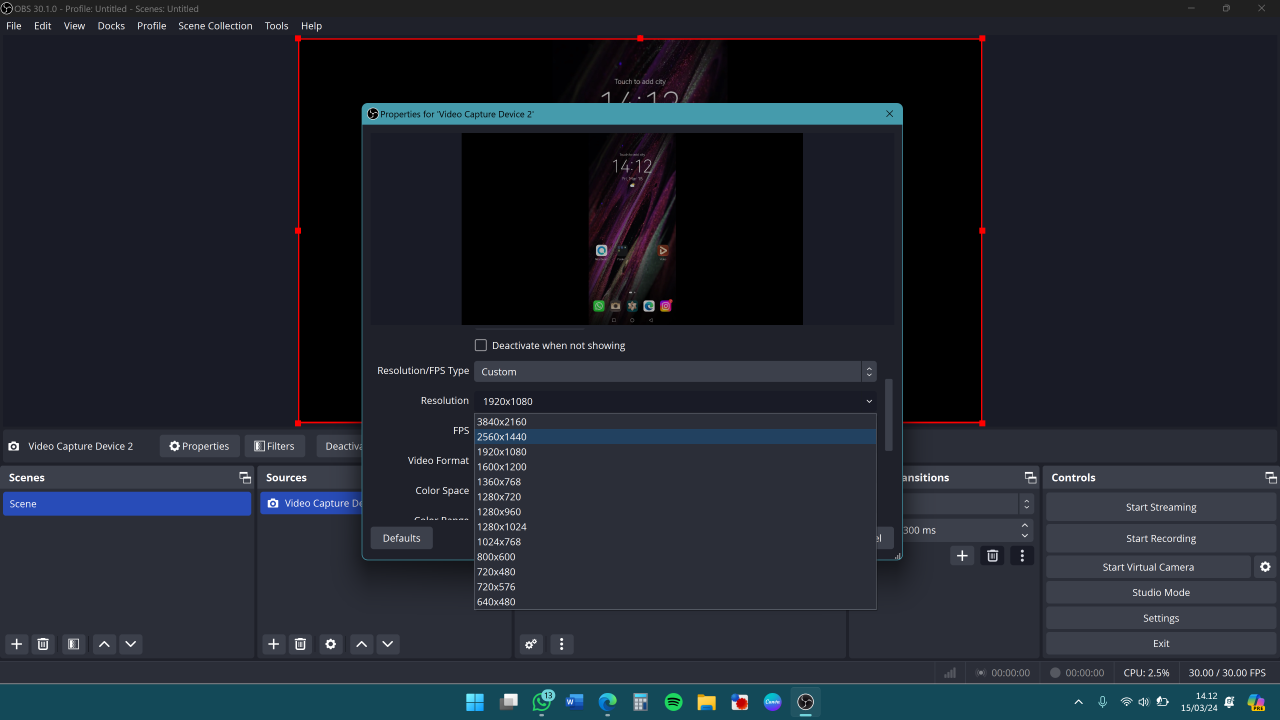Add a new scene with the plus icon
The image size is (1280, 720).
15,644
